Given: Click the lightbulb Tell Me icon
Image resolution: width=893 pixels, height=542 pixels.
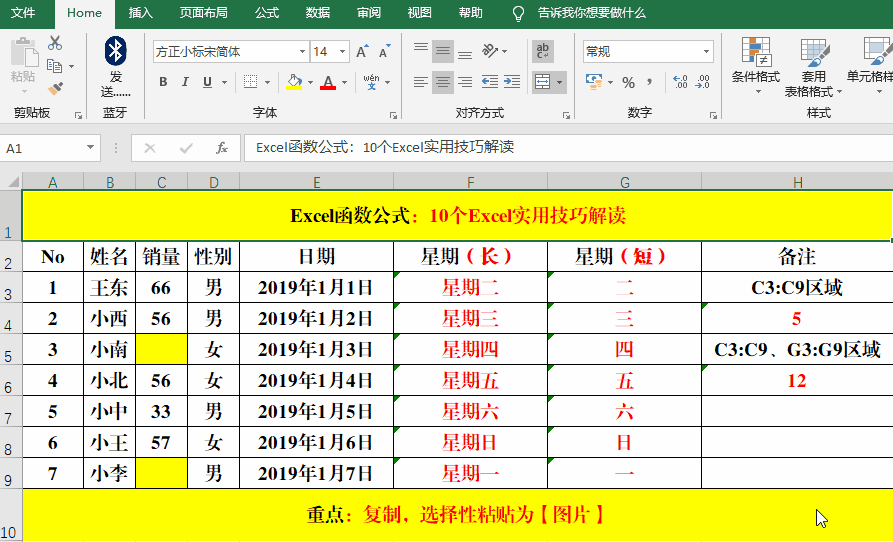Looking at the screenshot, I should click(518, 13).
